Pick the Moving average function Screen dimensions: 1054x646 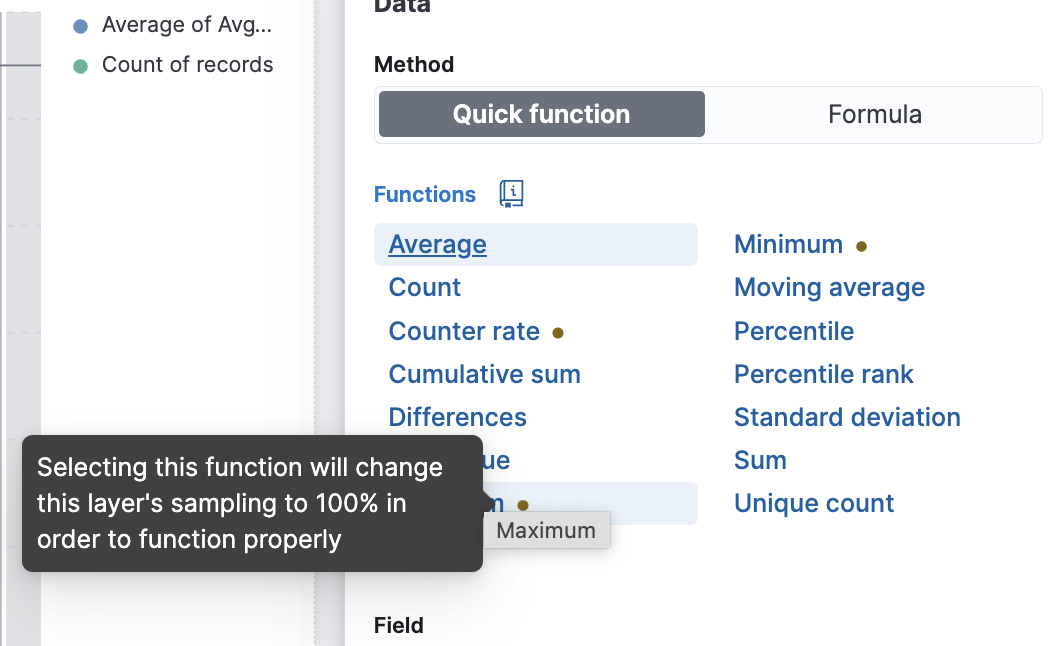[x=829, y=288]
